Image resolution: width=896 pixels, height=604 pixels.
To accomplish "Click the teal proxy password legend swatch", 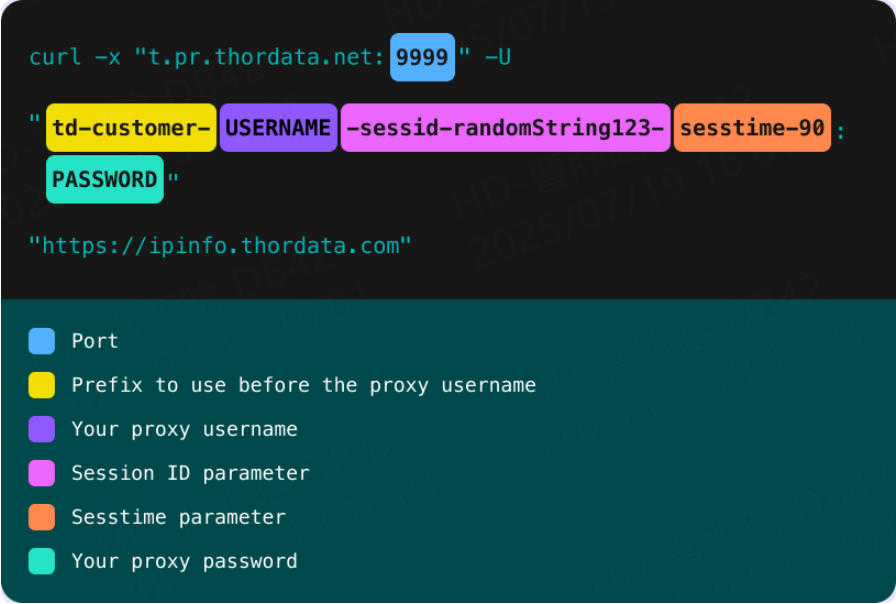I will [42, 561].
